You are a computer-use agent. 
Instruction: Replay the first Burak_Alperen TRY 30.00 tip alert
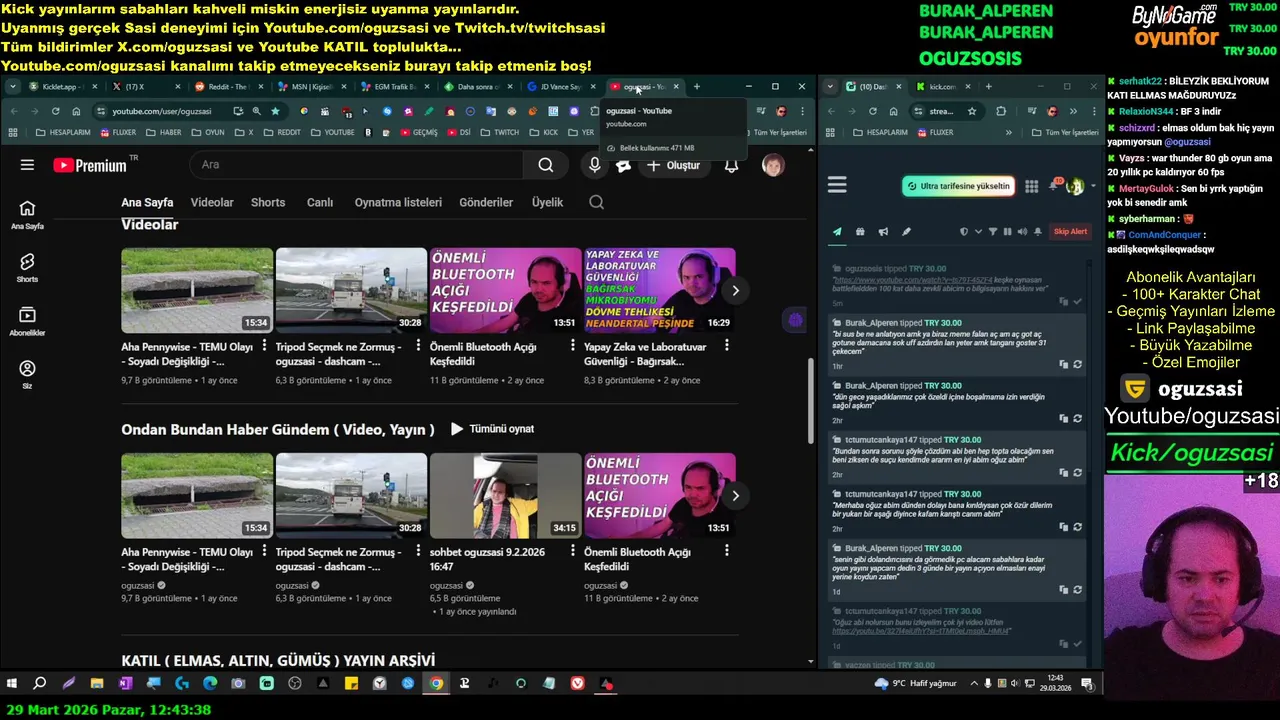coord(1077,365)
